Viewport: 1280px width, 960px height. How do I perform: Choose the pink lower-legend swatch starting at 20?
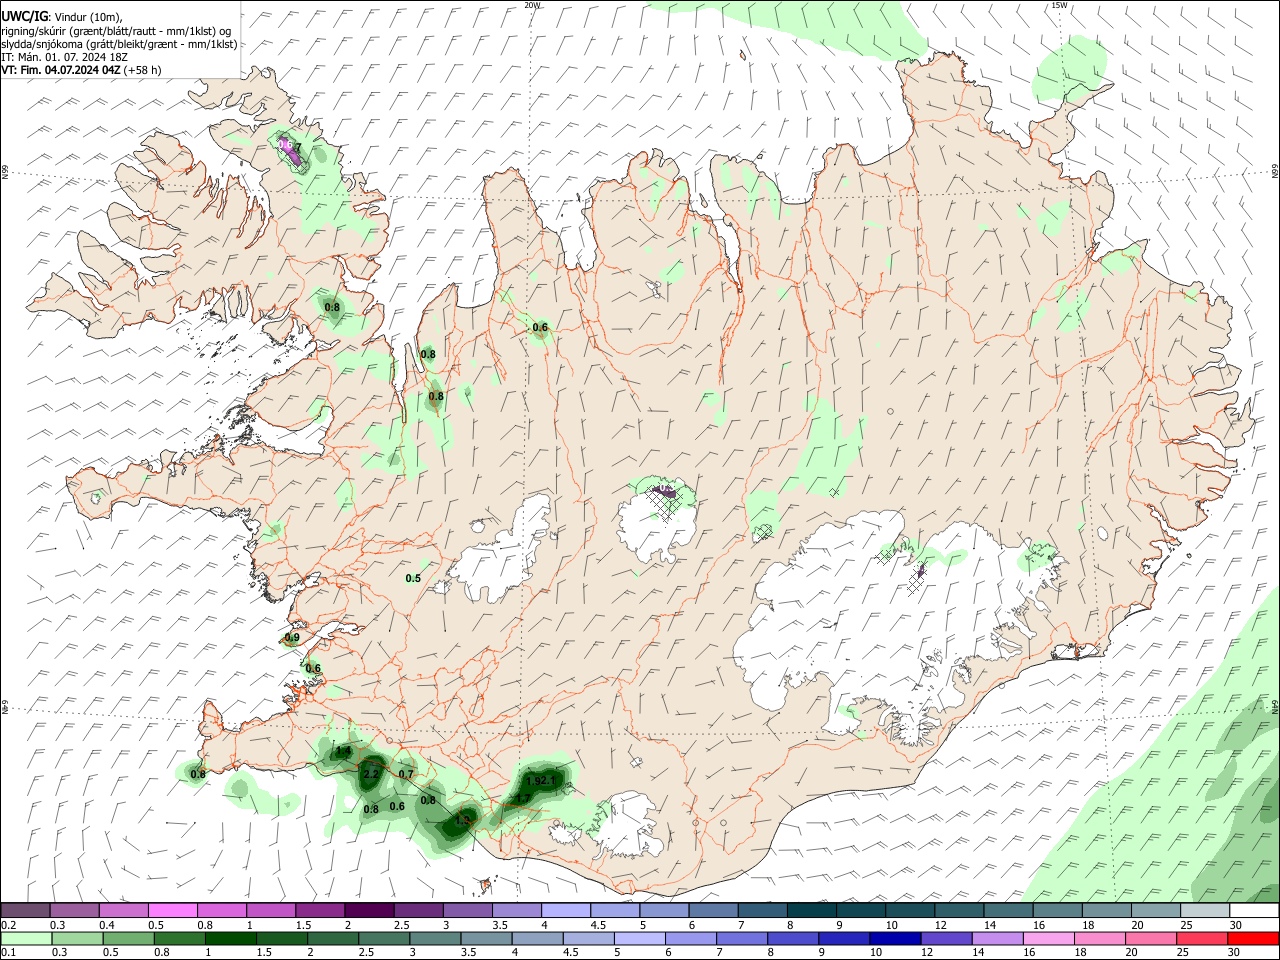coord(1152,938)
